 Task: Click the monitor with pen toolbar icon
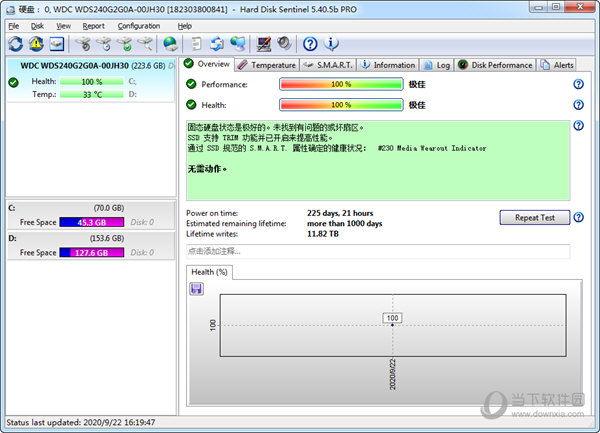[264, 44]
